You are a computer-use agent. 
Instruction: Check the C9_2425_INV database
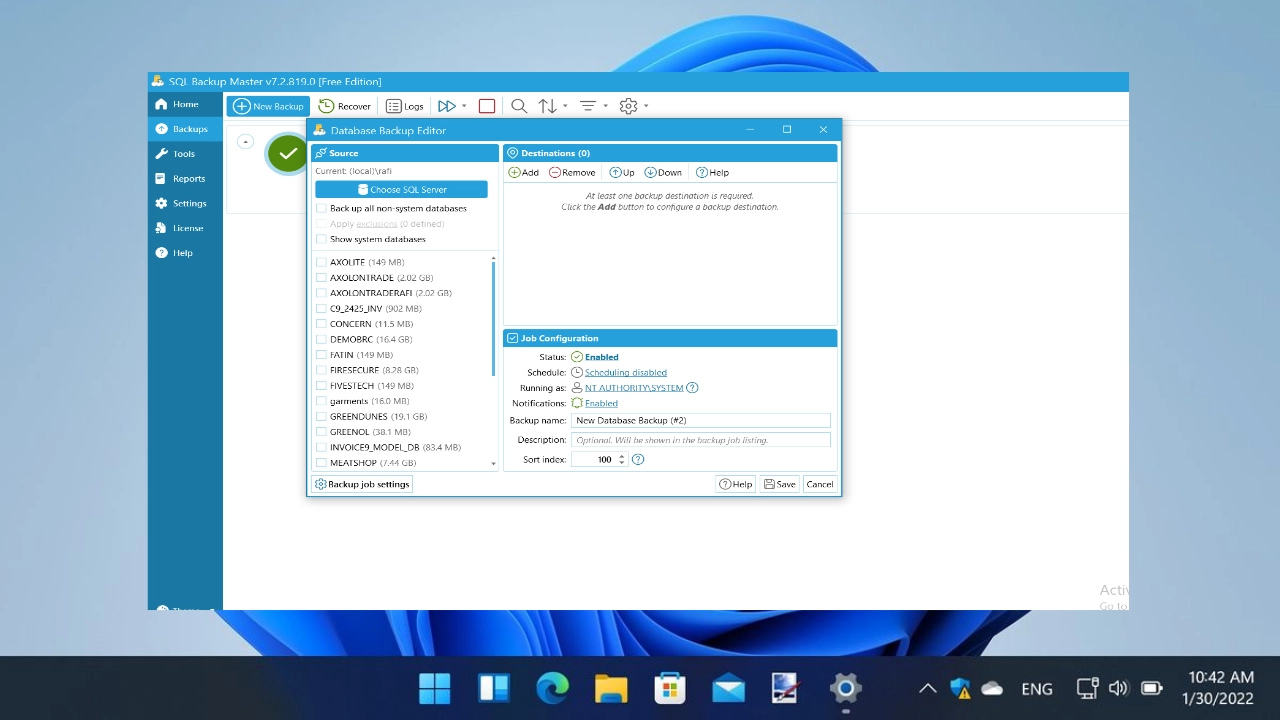click(x=321, y=309)
